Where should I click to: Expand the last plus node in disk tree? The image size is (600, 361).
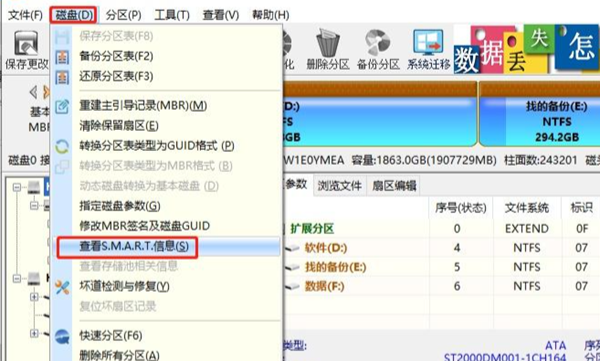[34, 333]
